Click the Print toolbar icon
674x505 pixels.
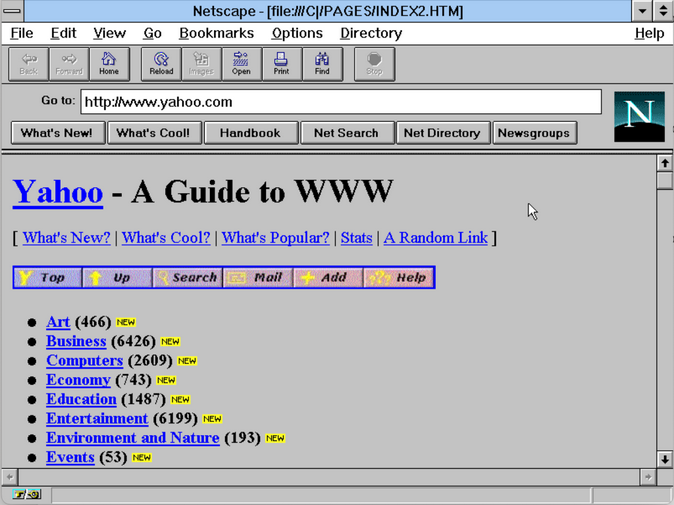(281, 64)
